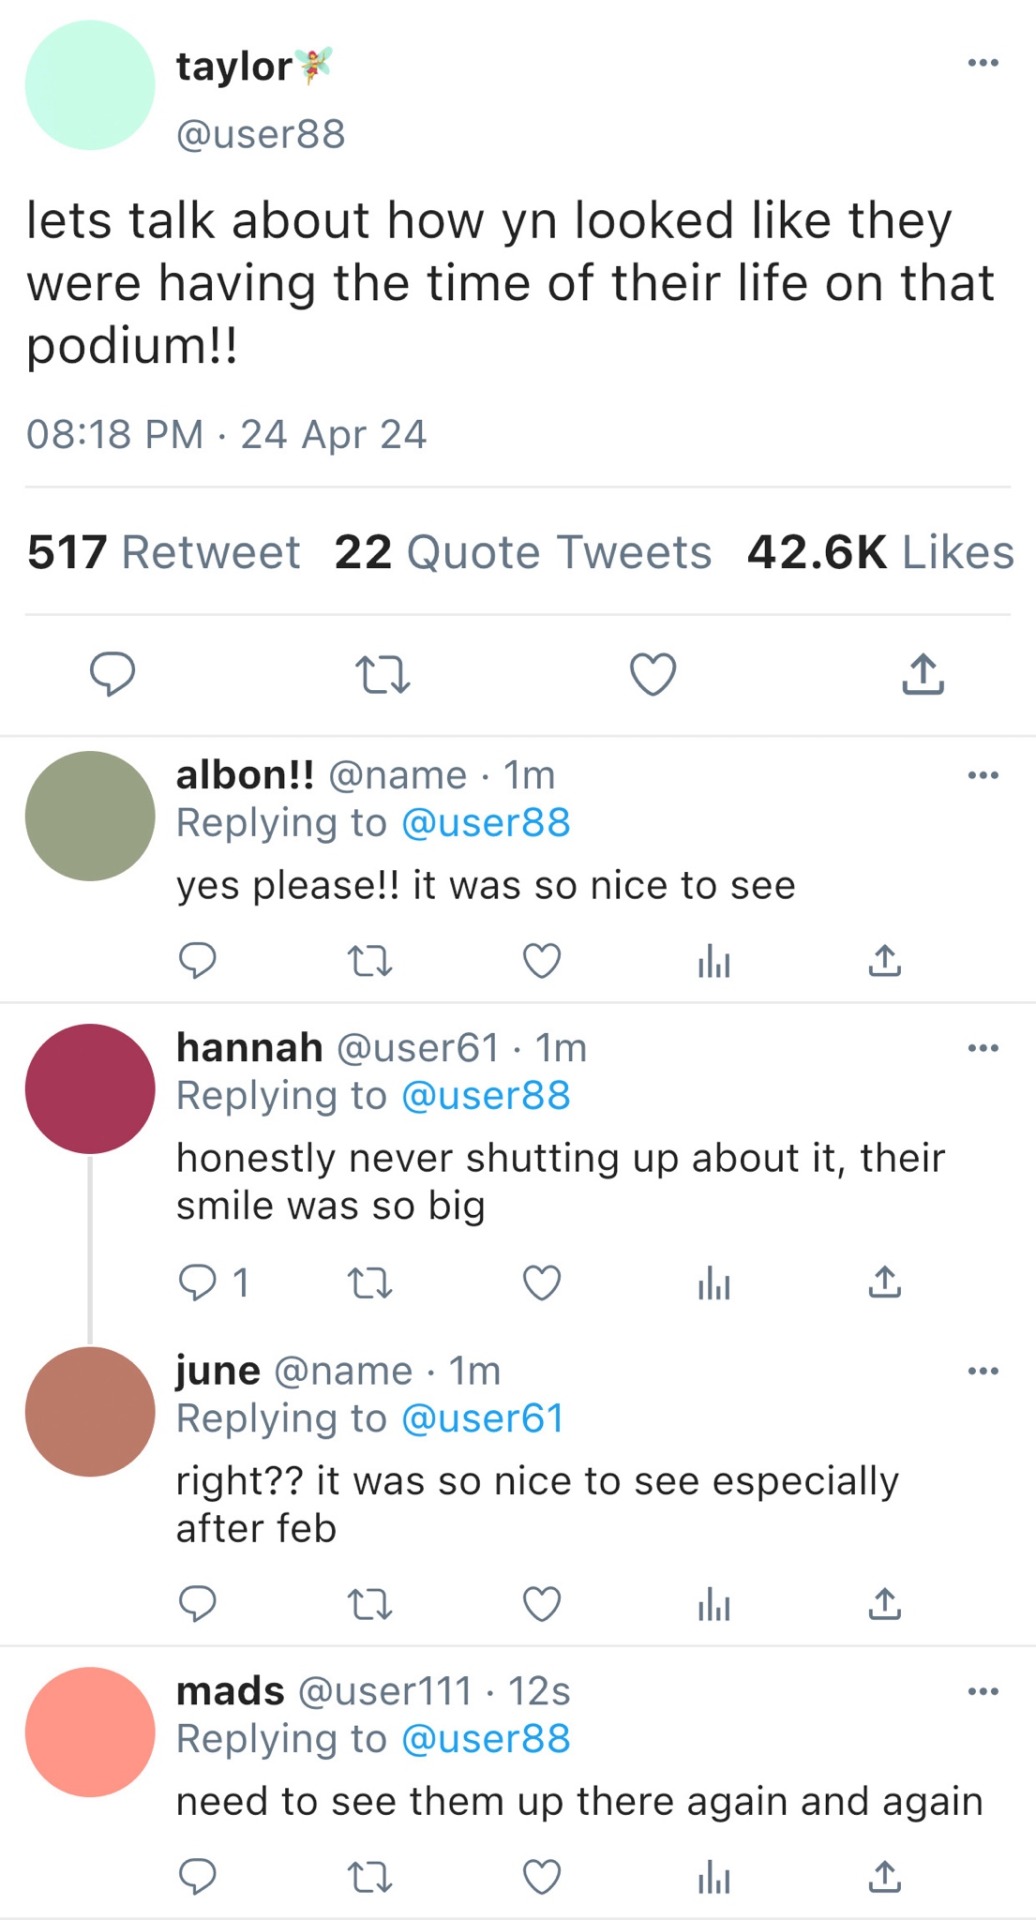
Task: Like mads's reply
Action: [542, 1877]
